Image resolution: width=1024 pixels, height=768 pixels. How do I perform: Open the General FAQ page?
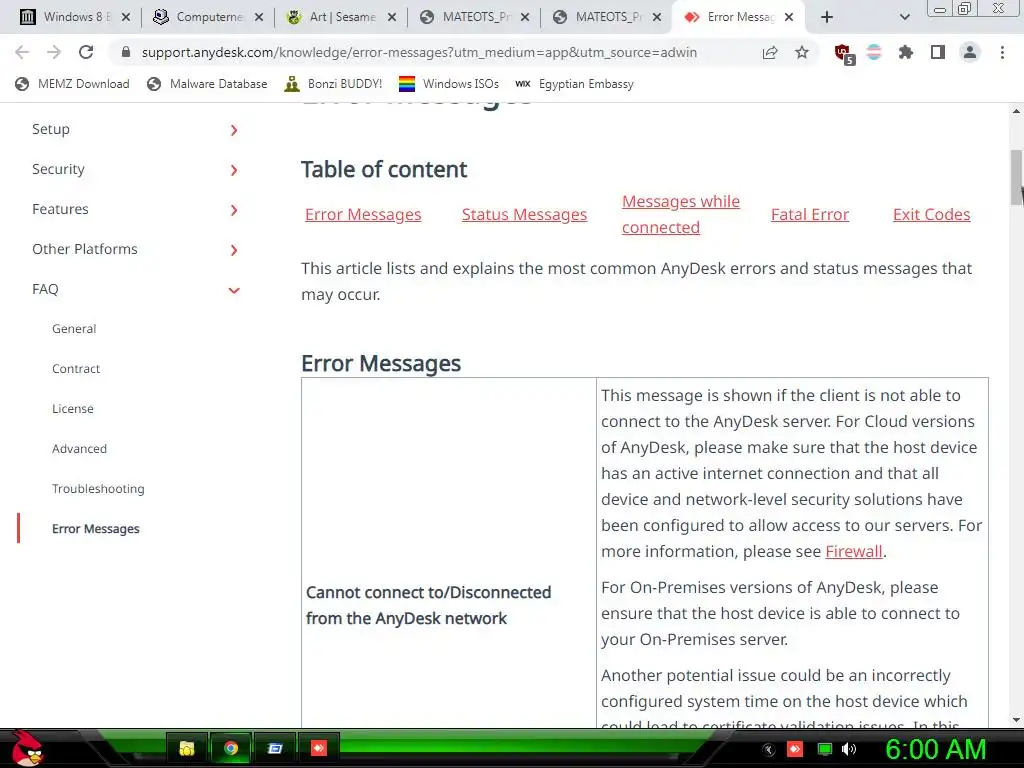74,328
